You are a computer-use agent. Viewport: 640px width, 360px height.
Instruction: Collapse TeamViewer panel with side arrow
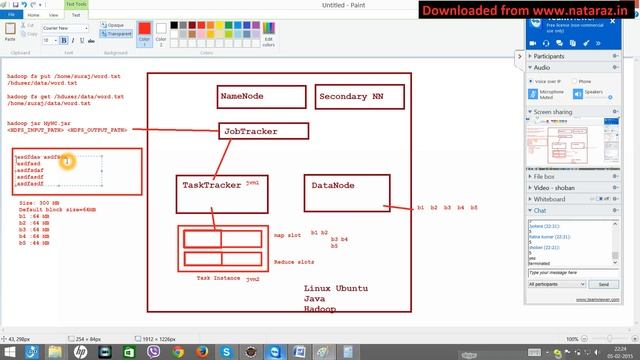tap(519, 57)
